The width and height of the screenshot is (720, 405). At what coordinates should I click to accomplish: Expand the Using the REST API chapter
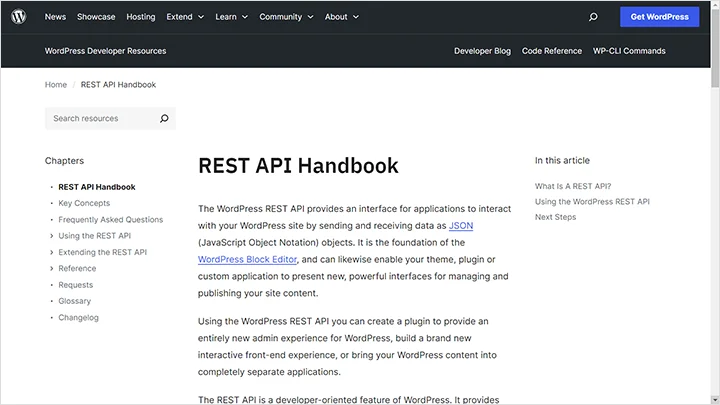coord(51,236)
